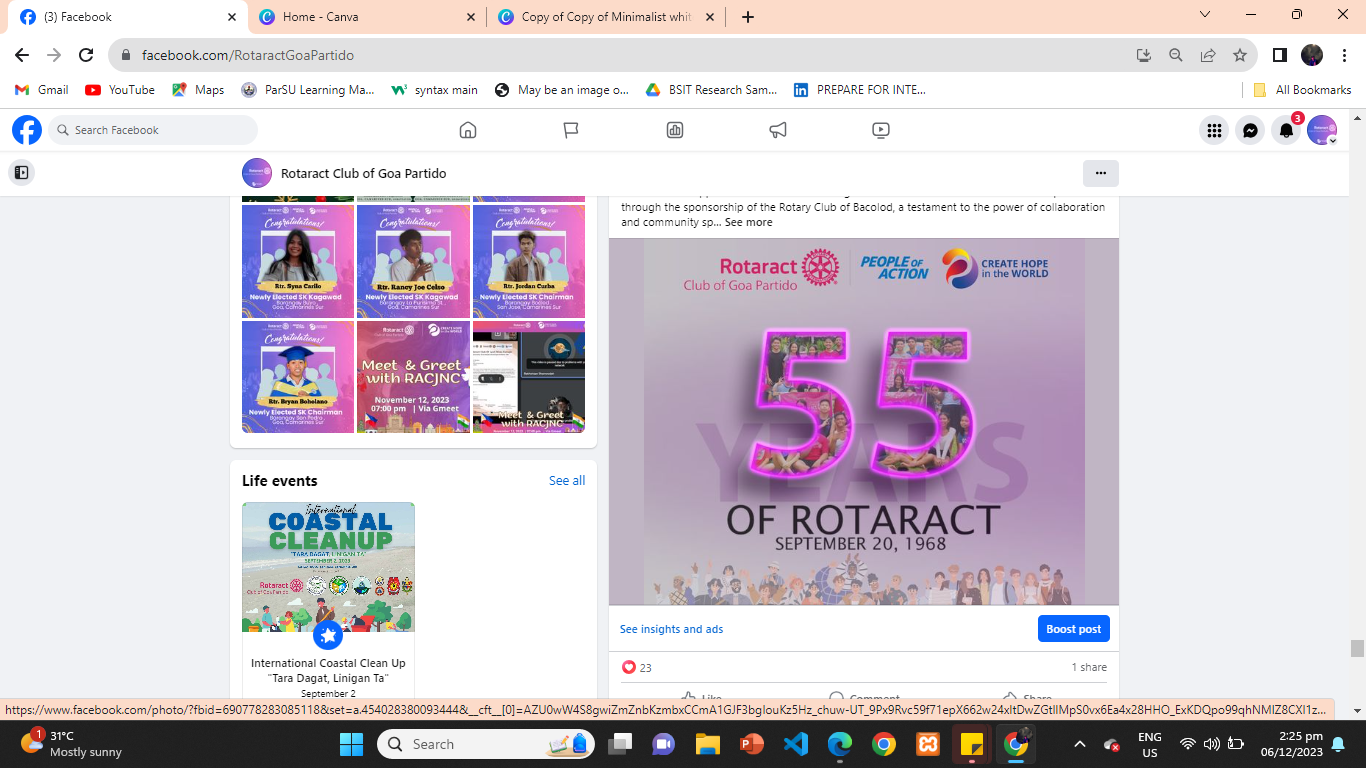Screen dimensions: 1366x768
Task: Open the Facebook menu grid icon
Action: pos(1214,130)
